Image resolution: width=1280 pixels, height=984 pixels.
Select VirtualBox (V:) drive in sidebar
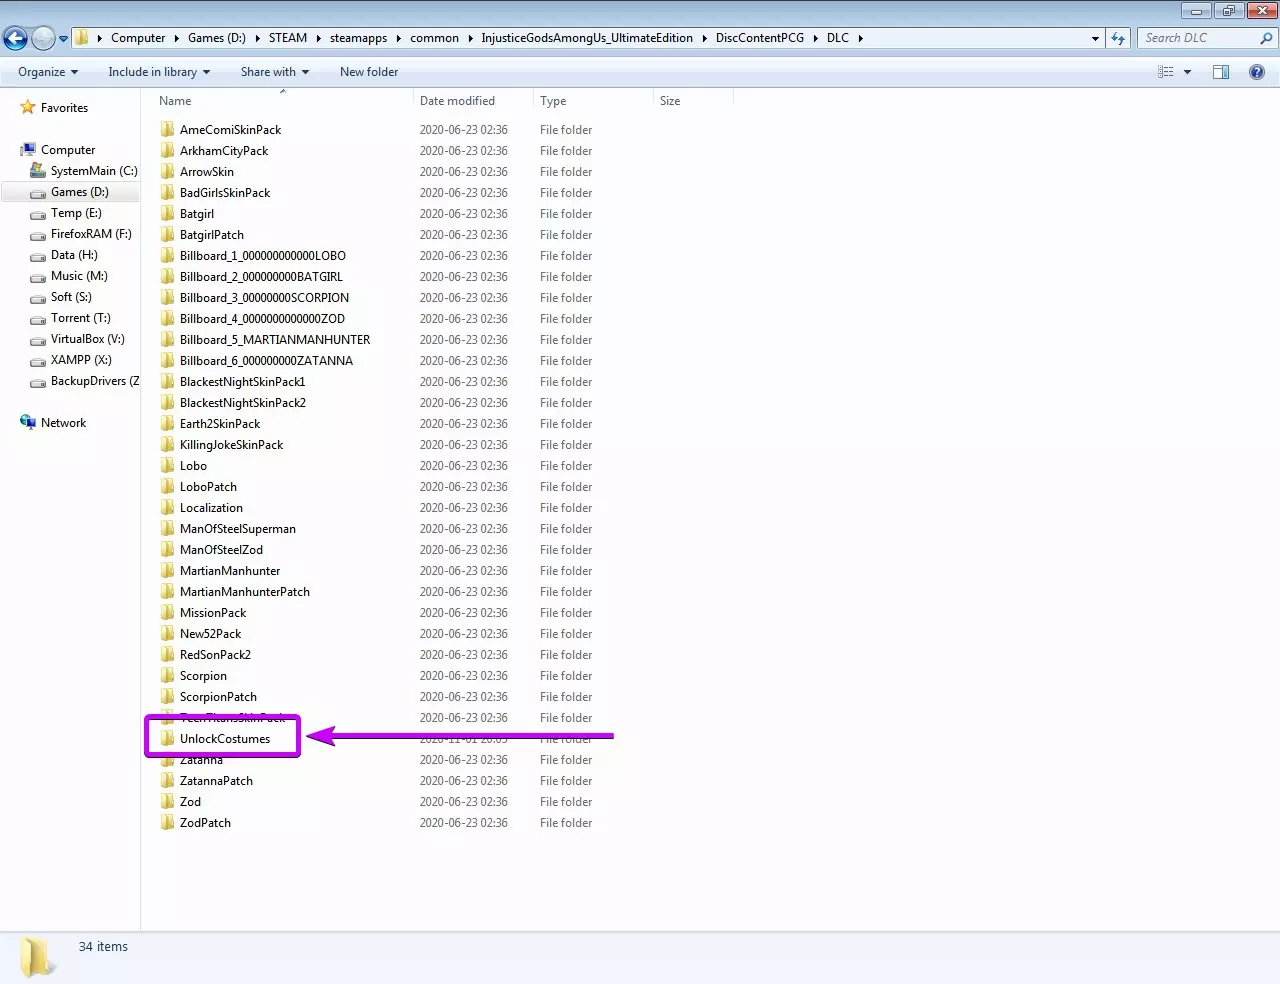(x=88, y=339)
